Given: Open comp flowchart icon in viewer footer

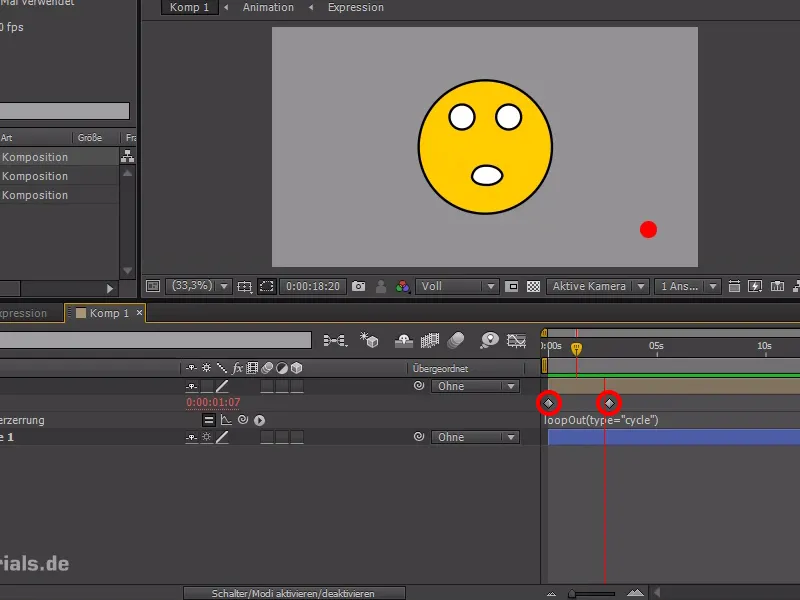Looking at the screenshot, I should 796,286.
